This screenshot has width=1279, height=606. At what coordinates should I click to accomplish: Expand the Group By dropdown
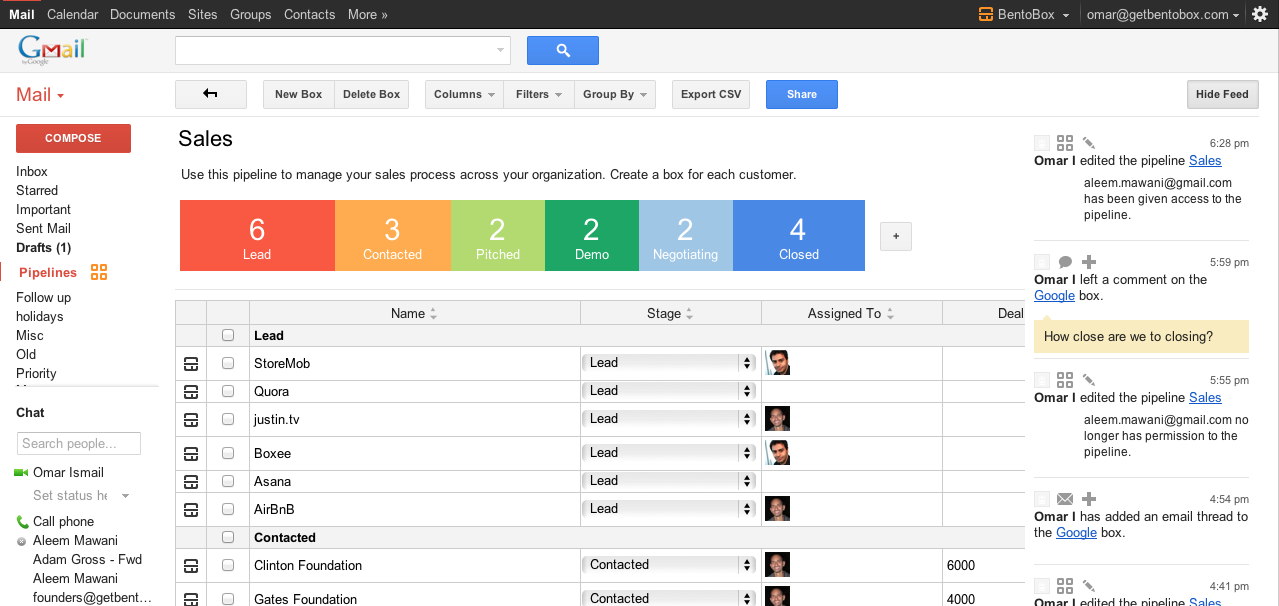pos(615,94)
